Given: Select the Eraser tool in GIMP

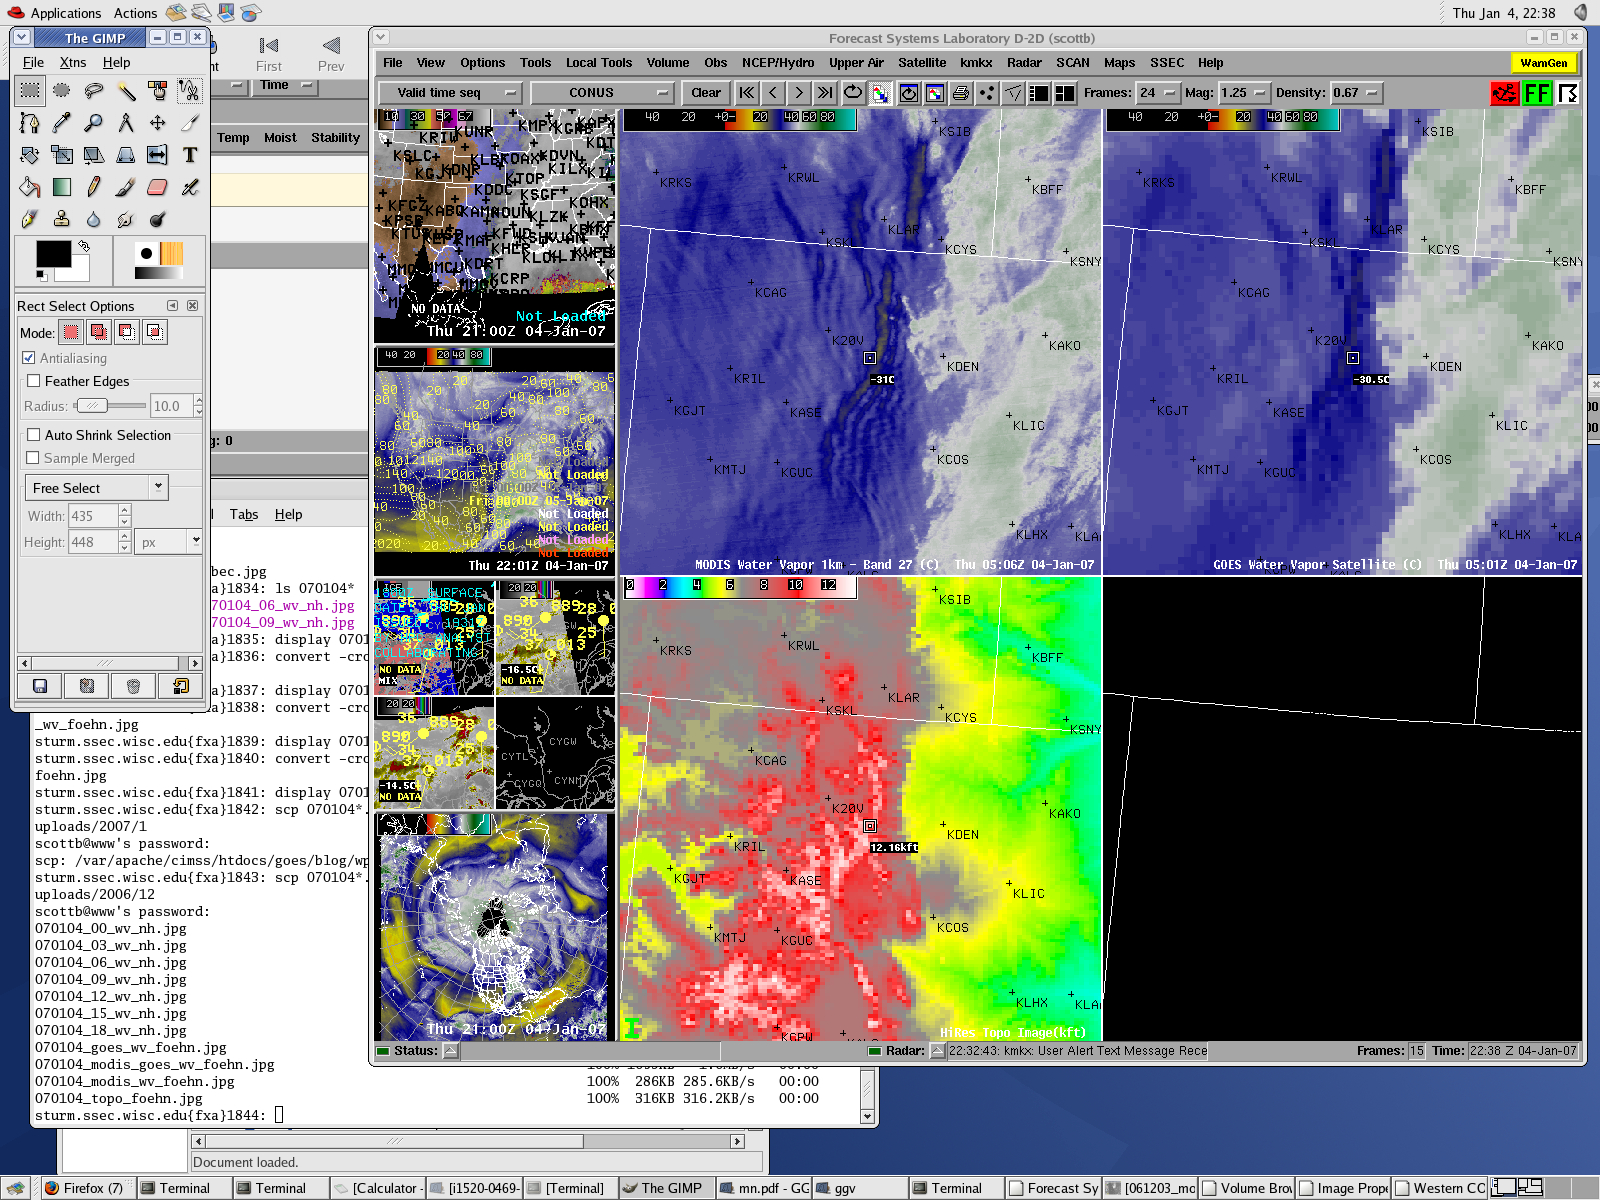Looking at the screenshot, I should point(158,187).
